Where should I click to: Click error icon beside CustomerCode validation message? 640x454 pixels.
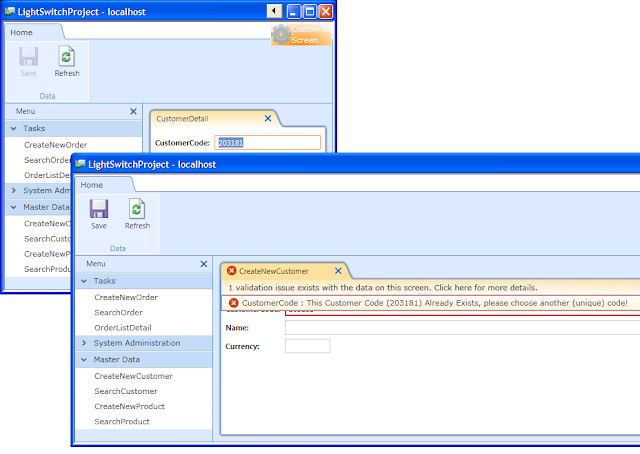(233, 303)
